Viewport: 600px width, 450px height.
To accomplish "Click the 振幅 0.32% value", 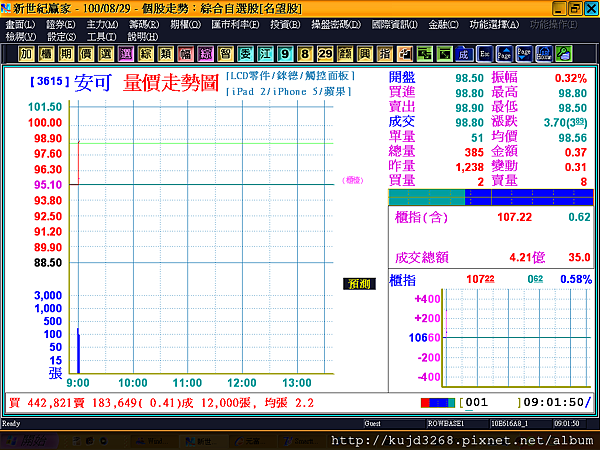I will click(x=571, y=78).
